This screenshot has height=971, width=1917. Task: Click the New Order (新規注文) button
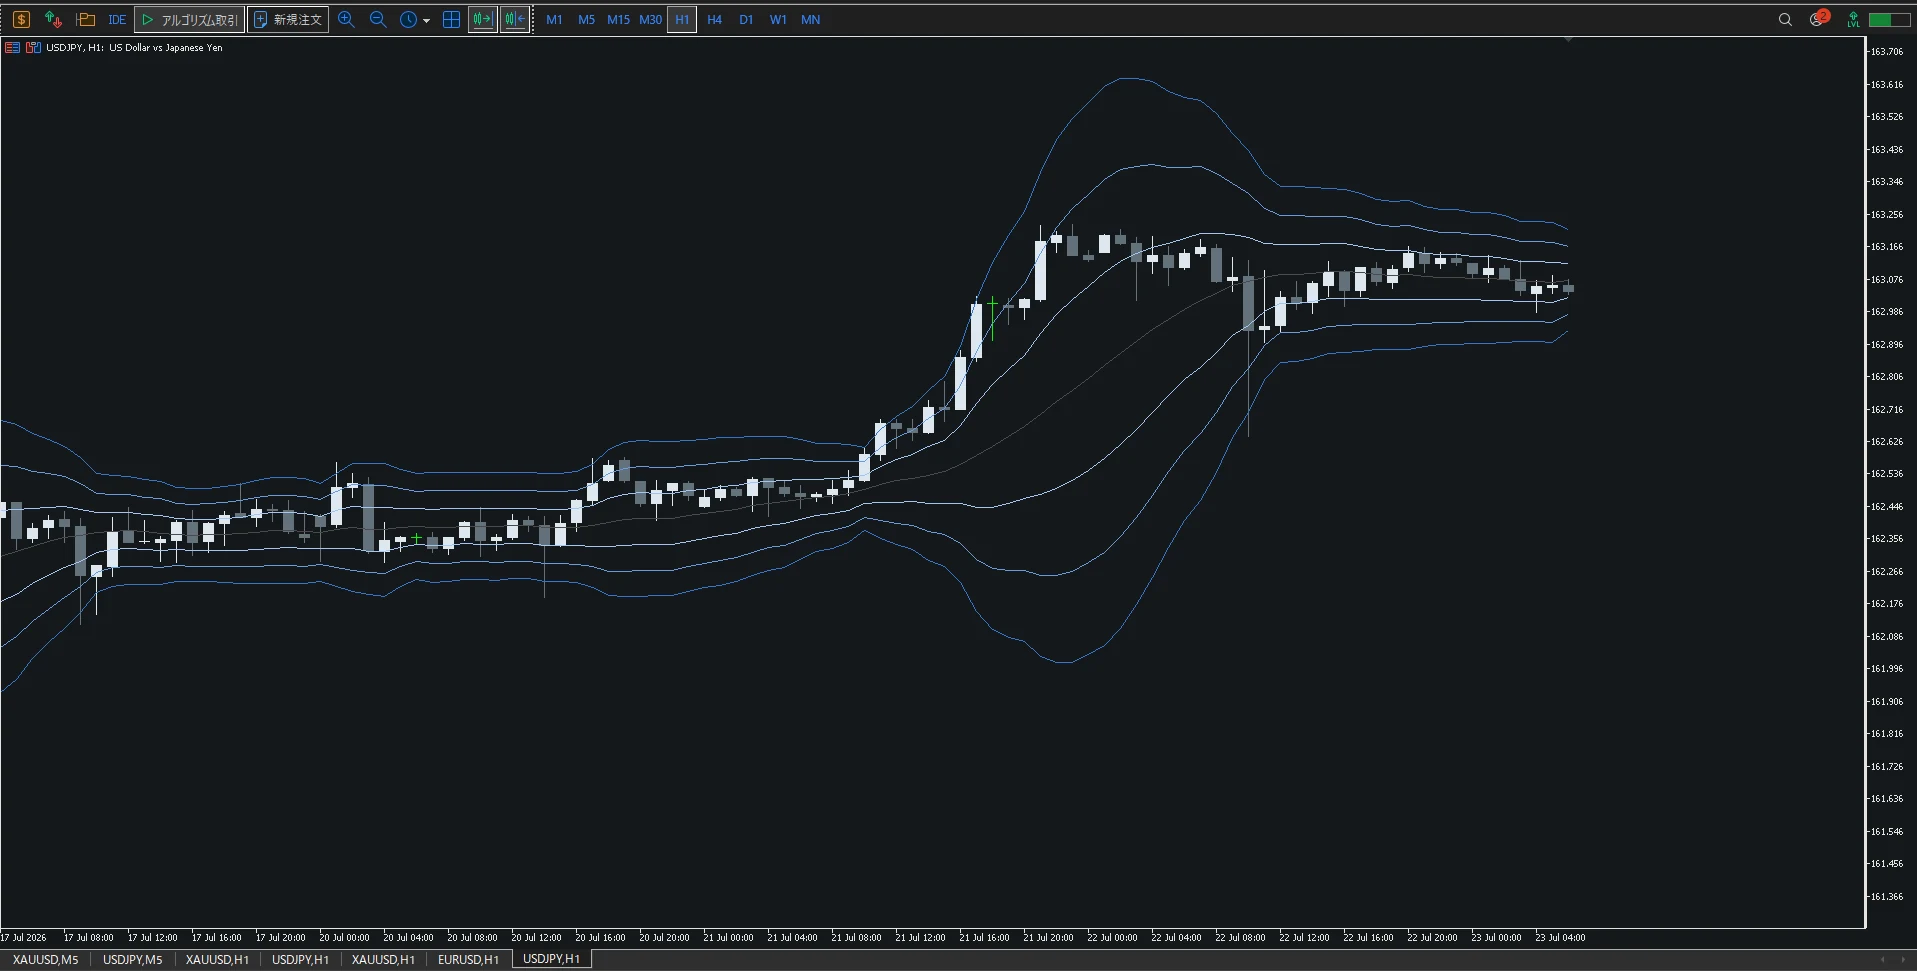coord(289,19)
